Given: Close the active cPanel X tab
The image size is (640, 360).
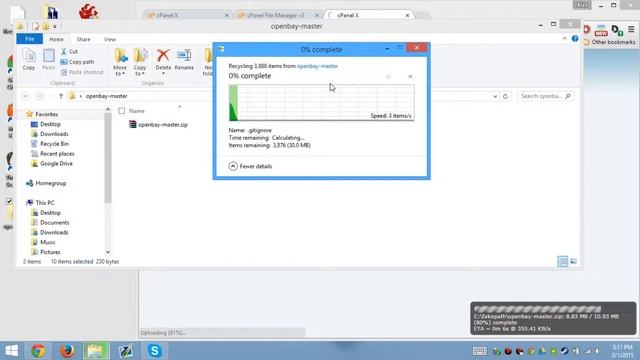Looking at the screenshot, I should pos(407,15).
